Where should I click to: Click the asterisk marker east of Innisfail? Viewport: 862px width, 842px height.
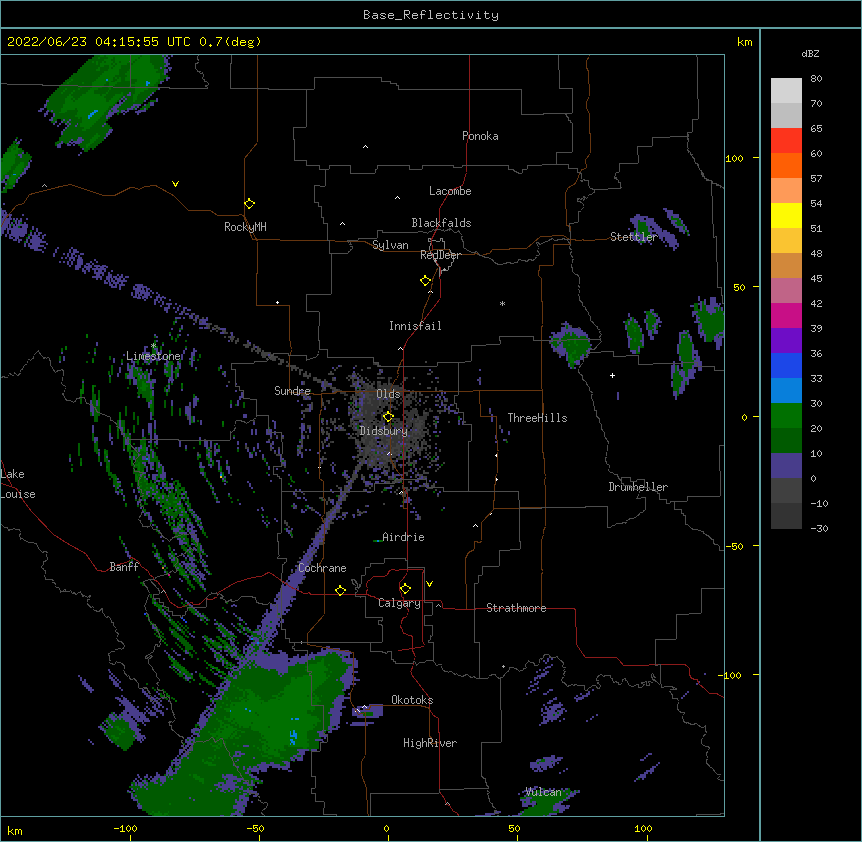[502, 303]
